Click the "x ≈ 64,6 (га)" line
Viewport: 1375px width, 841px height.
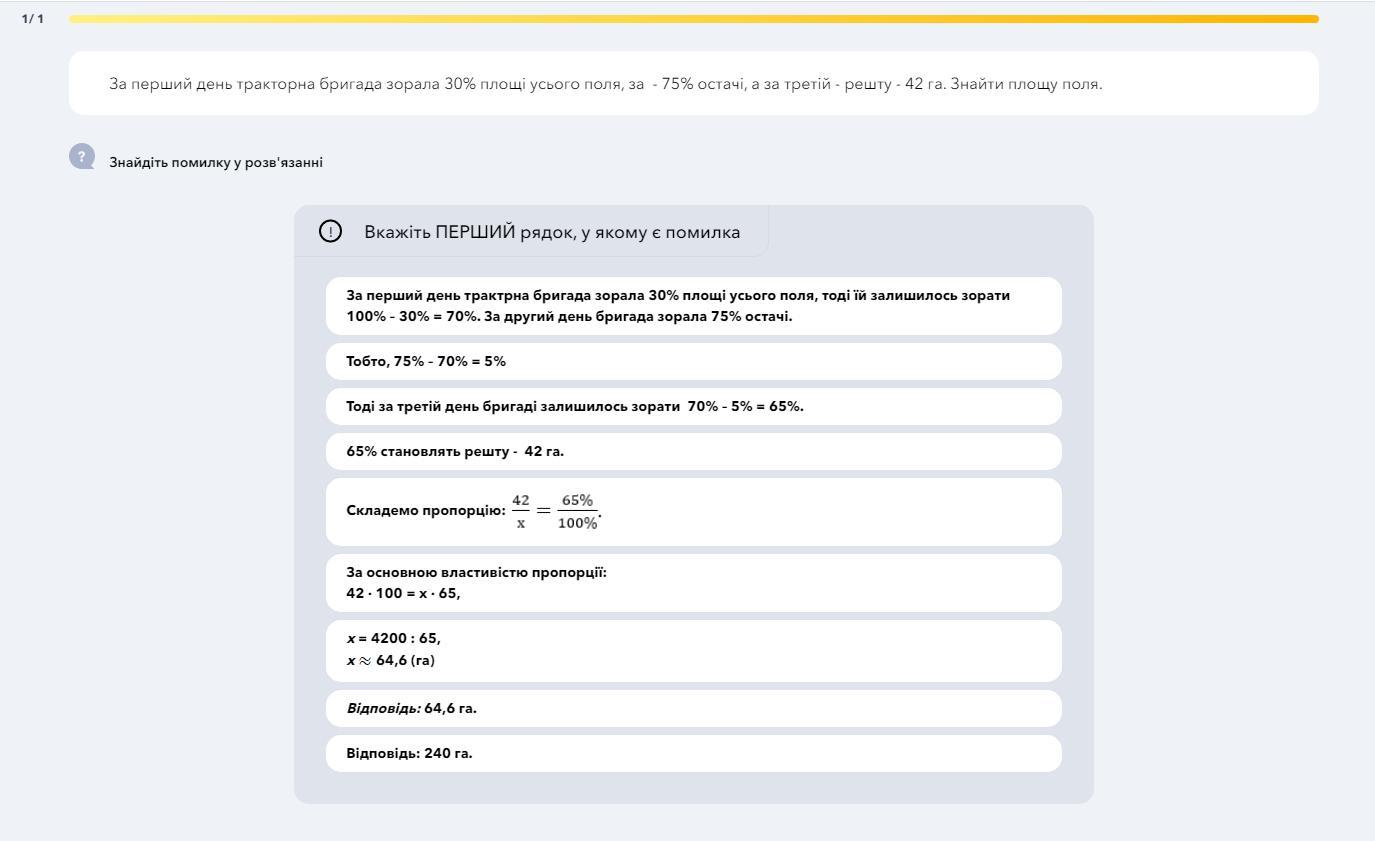391,660
